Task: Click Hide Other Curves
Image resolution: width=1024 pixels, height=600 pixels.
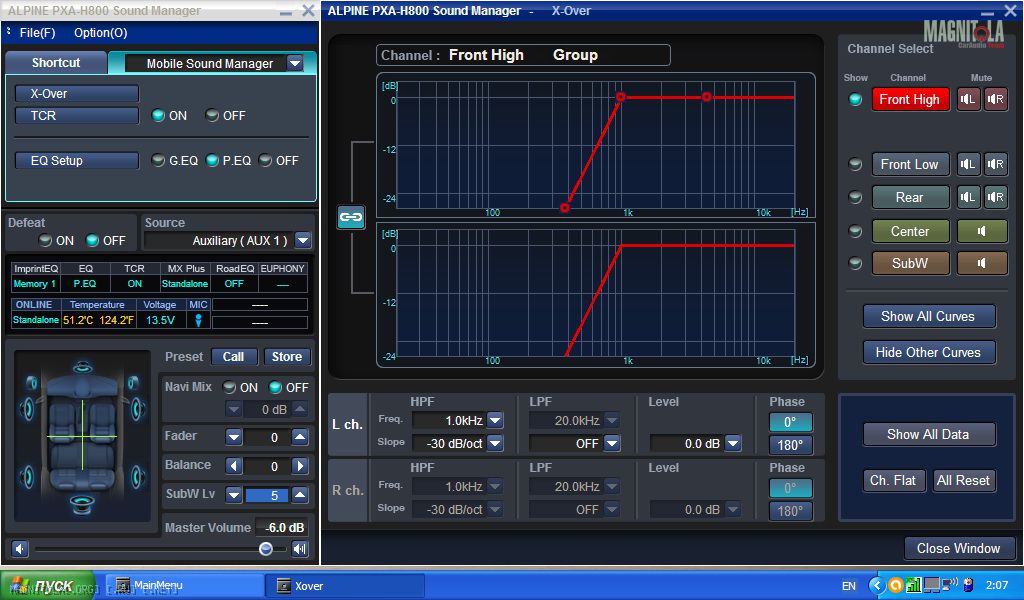Action: tap(929, 353)
